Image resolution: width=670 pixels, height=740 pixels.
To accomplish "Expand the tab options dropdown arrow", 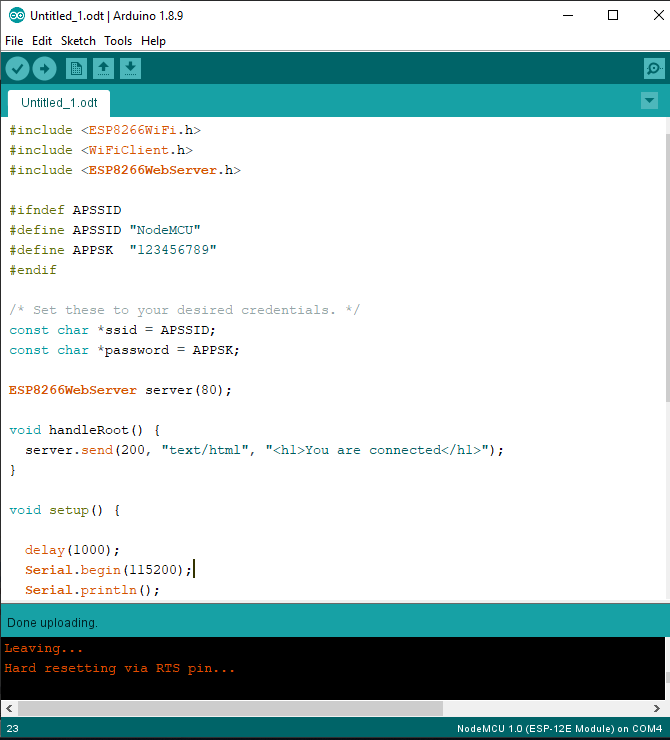I will pyautogui.click(x=650, y=101).
